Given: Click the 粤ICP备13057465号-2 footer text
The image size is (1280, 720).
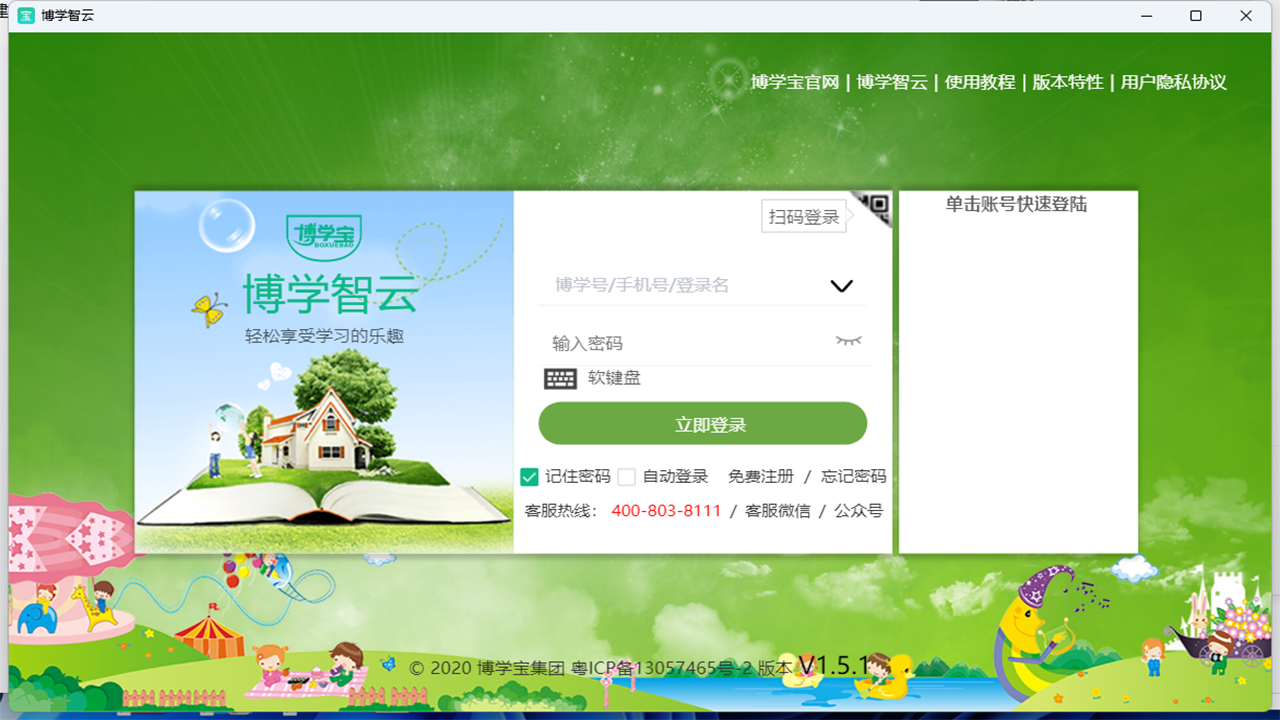Looking at the screenshot, I should pyautogui.click(x=661, y=668).
